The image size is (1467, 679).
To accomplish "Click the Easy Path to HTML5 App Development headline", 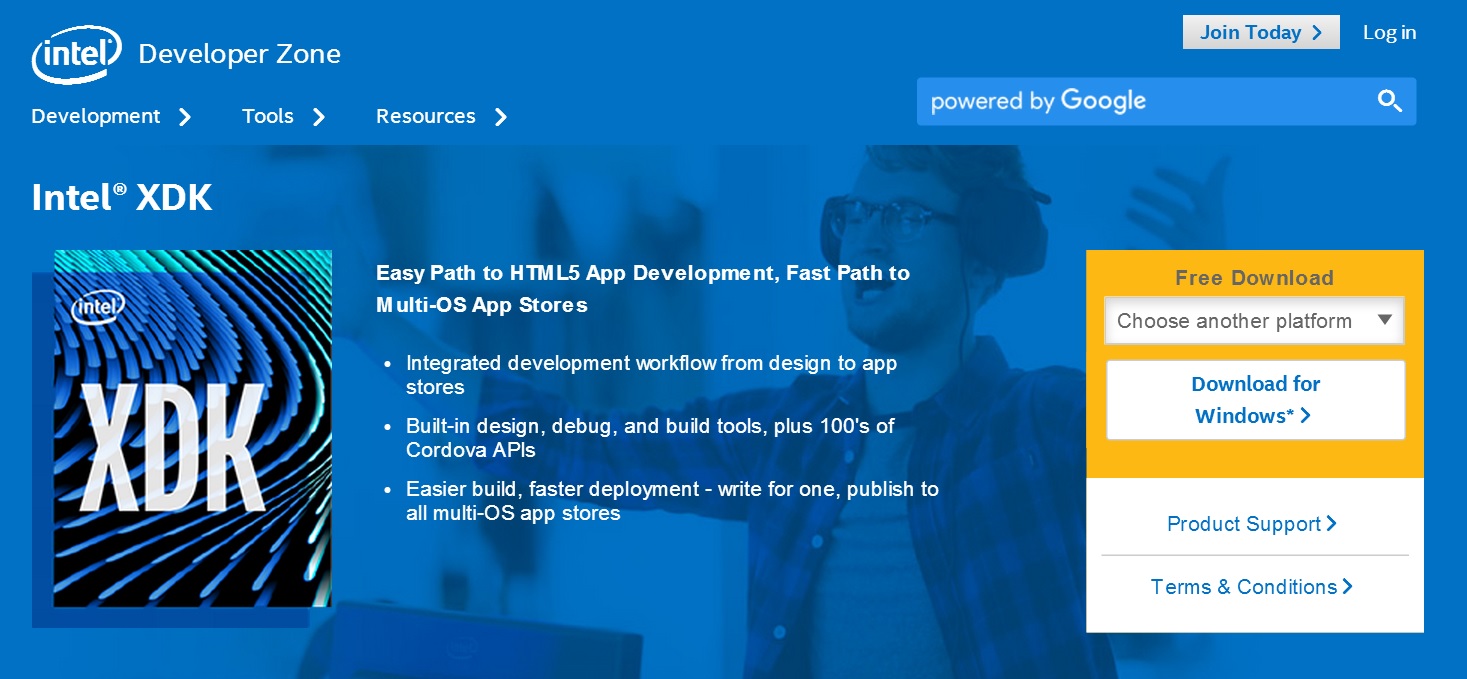I will 643,288.
